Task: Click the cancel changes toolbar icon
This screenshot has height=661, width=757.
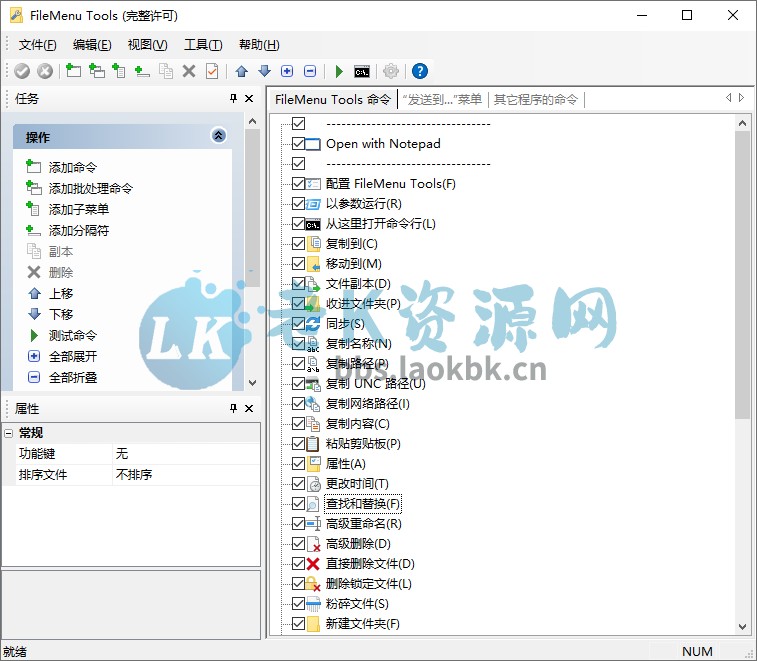Action: click(45, 71)
